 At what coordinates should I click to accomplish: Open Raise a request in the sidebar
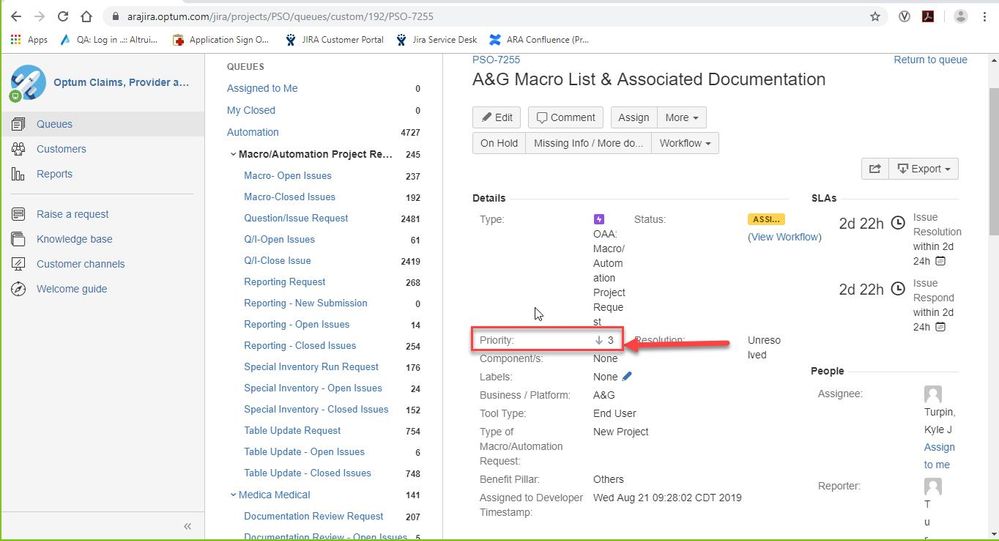73,214
